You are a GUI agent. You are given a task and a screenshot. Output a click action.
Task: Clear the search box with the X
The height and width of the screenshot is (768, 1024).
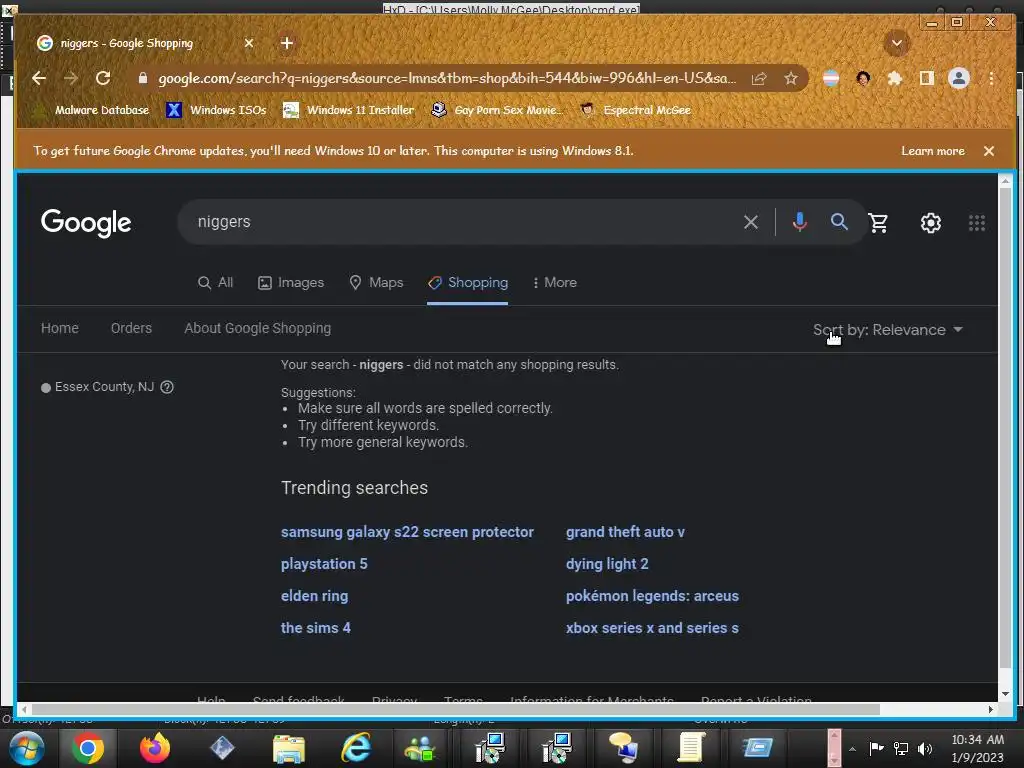pos(751,222)
